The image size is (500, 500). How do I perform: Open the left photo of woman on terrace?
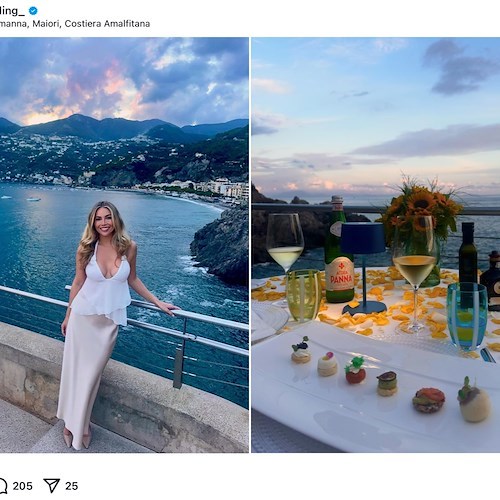124,245
